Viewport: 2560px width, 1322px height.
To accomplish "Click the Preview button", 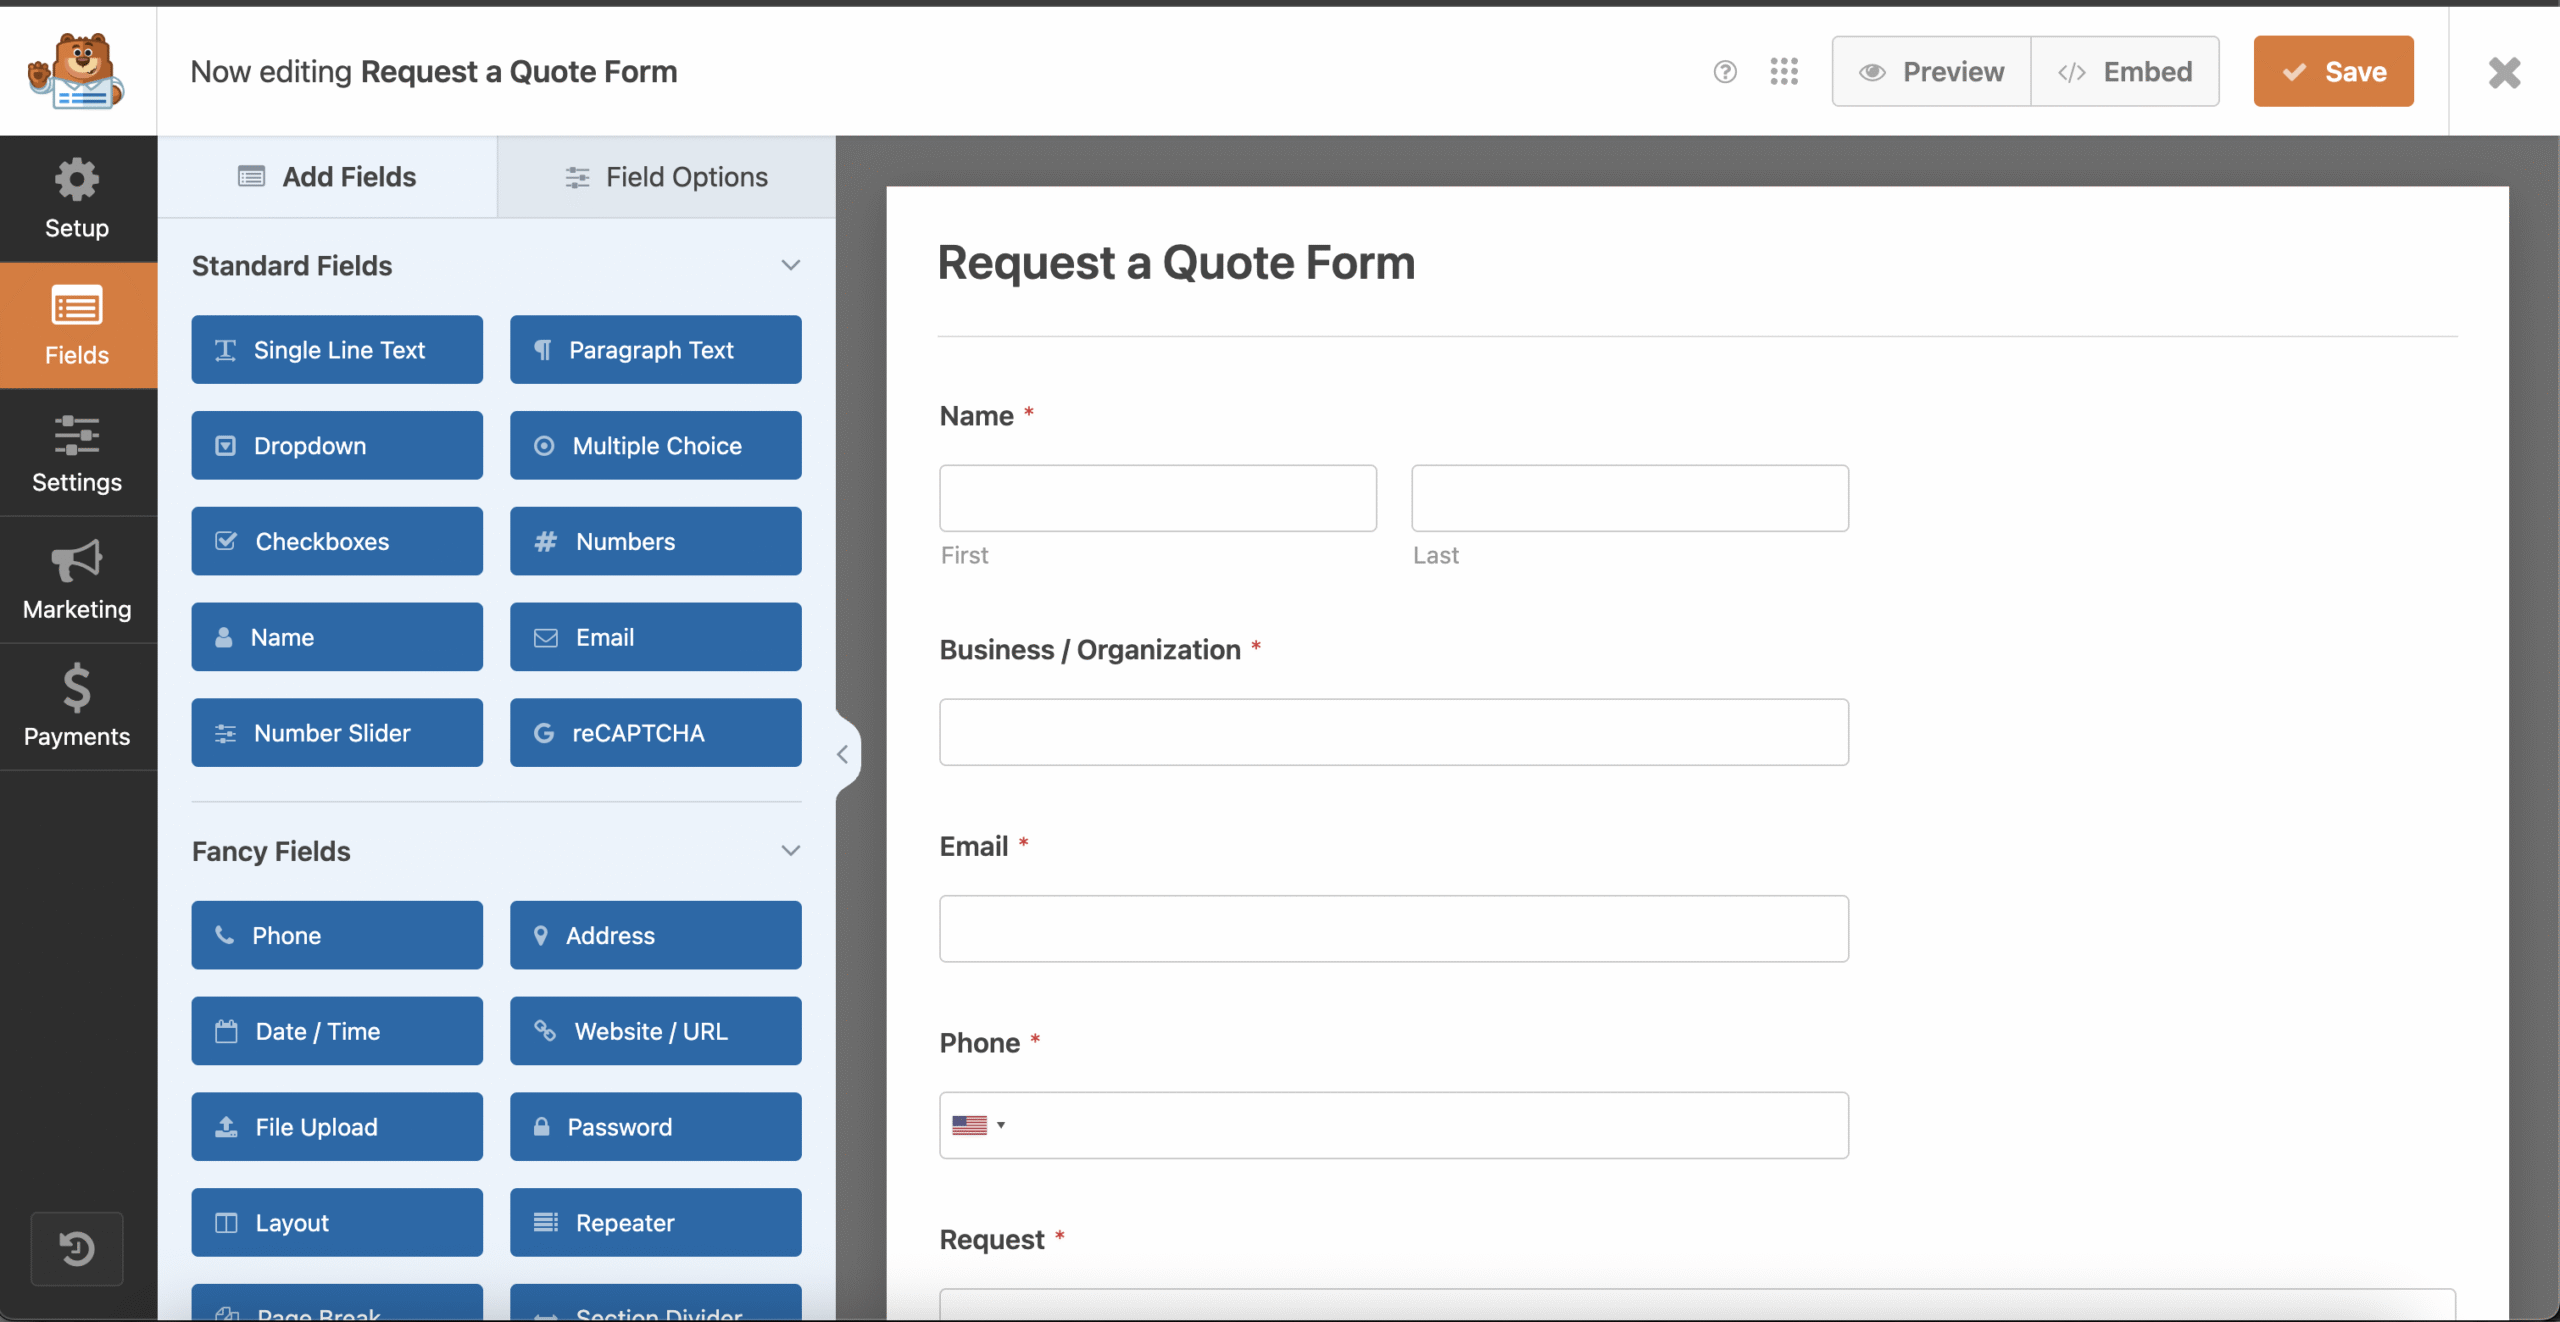I will point(1931,72).
